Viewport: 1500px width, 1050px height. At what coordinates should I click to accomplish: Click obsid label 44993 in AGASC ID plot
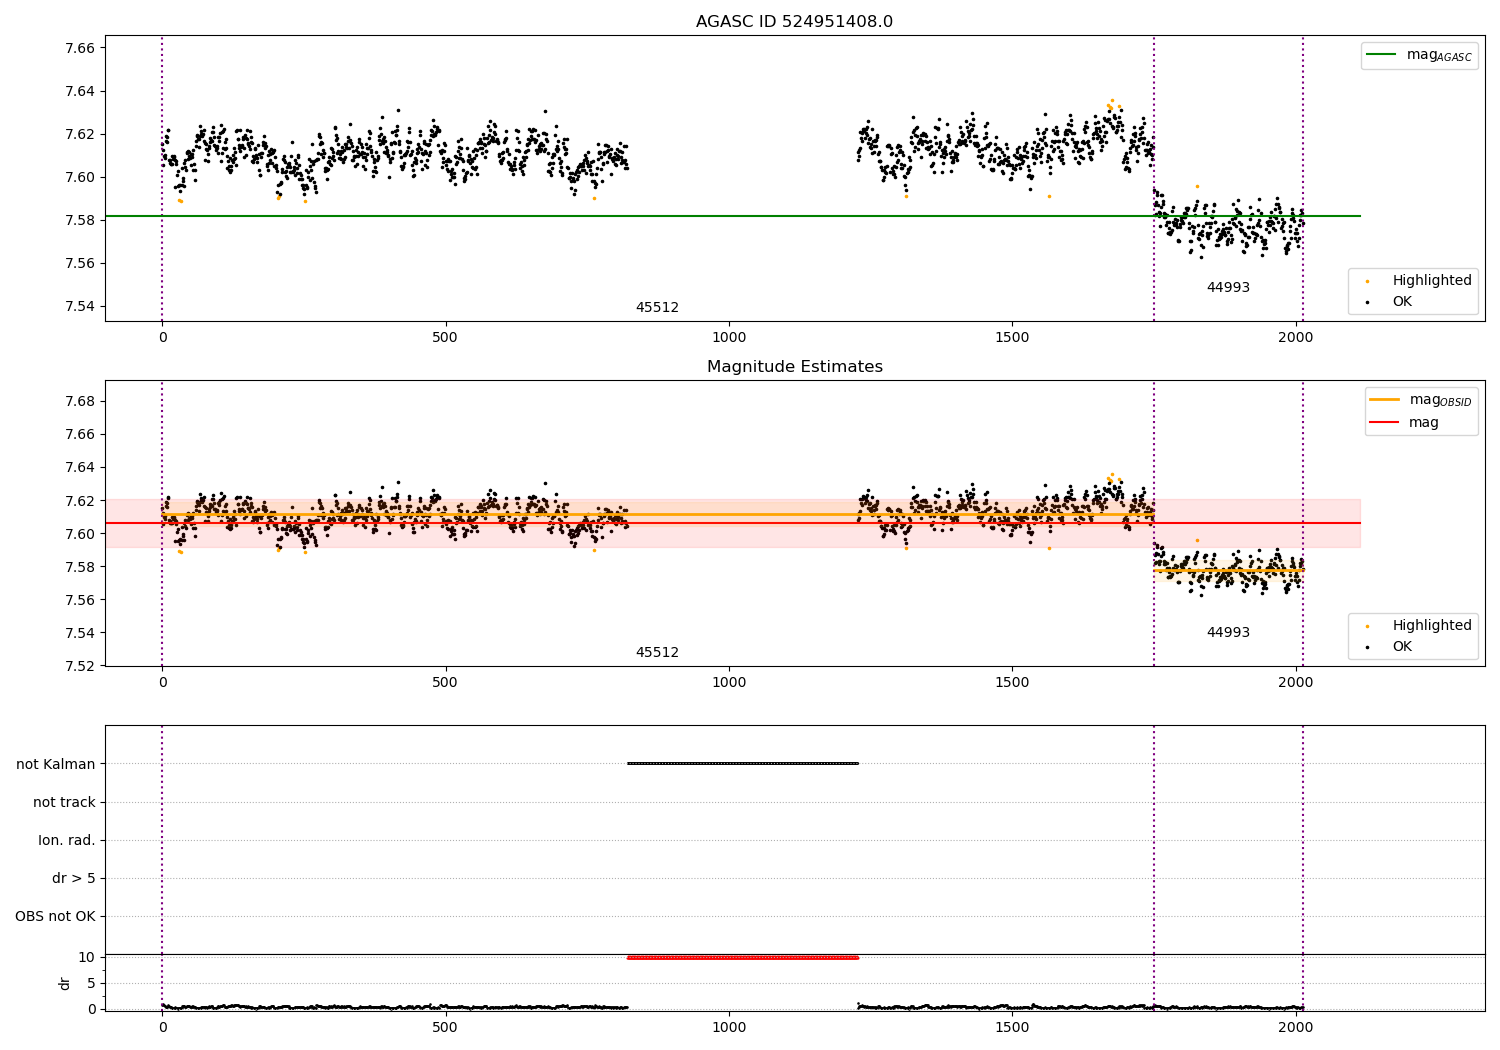pos(1228,288)
